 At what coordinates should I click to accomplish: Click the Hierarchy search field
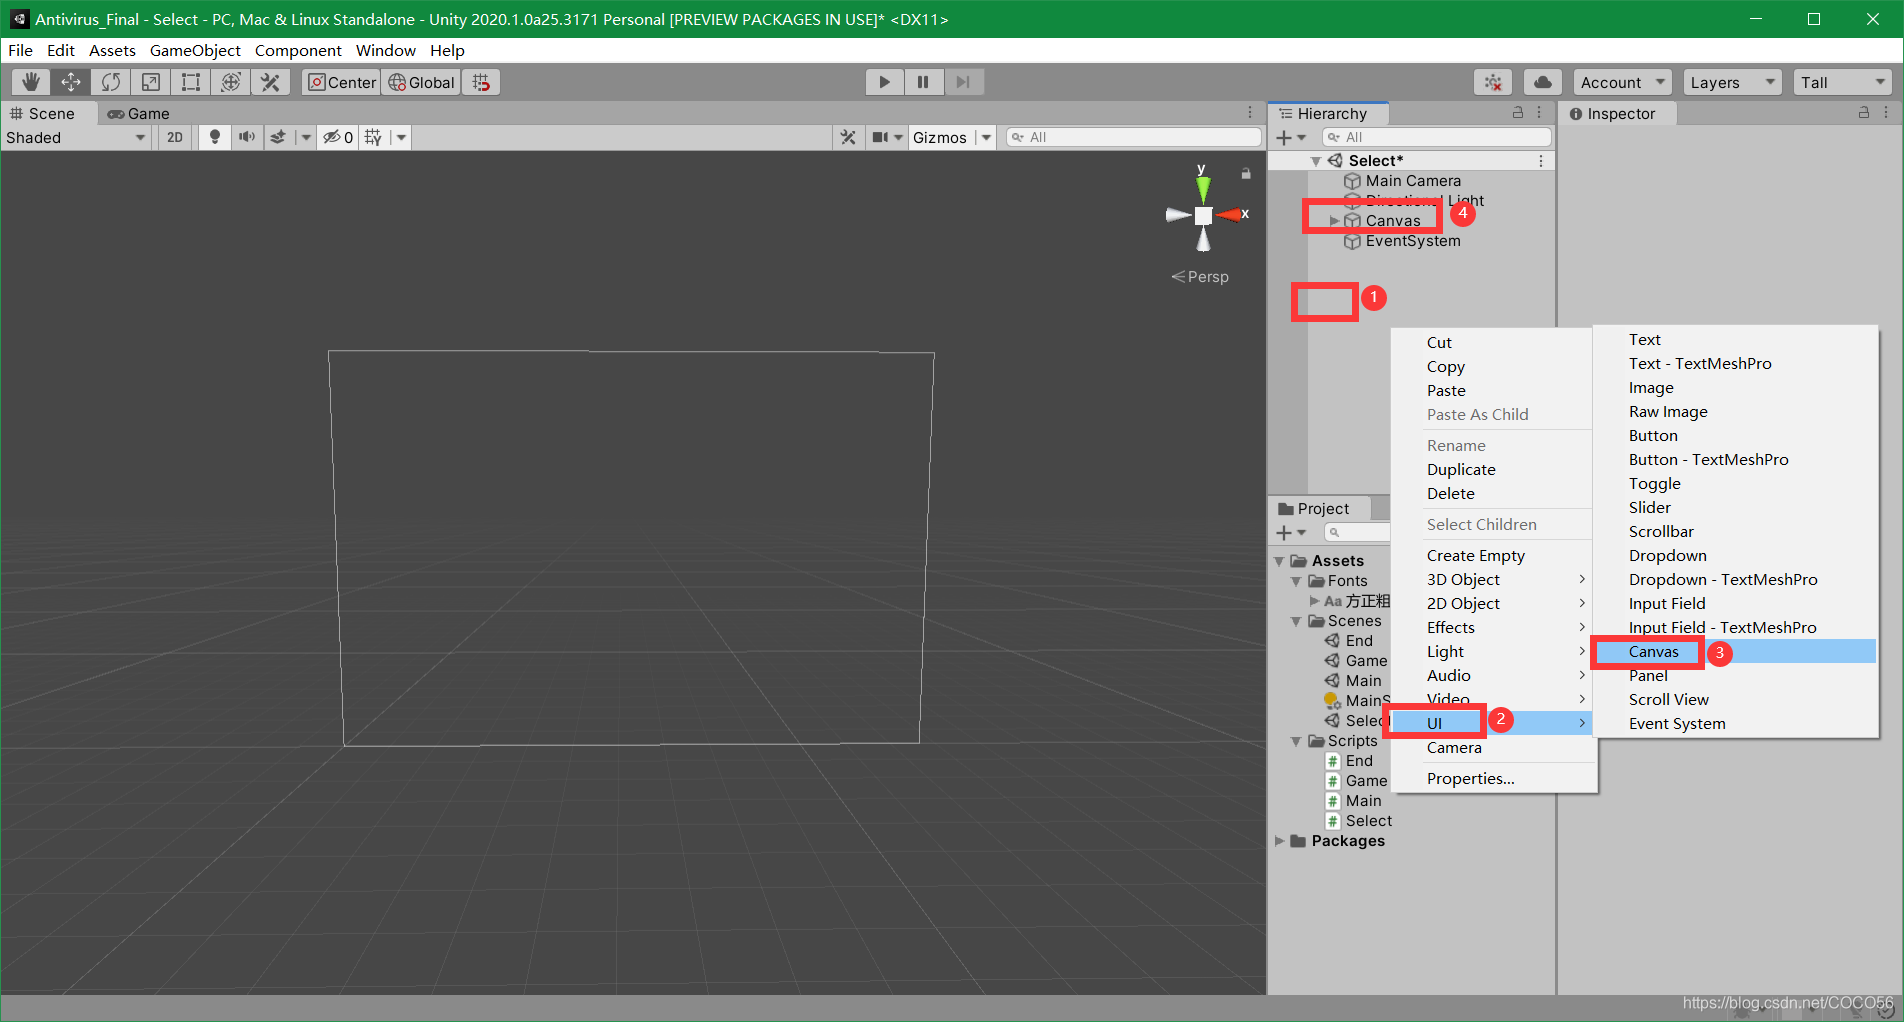pos(1437,137)
